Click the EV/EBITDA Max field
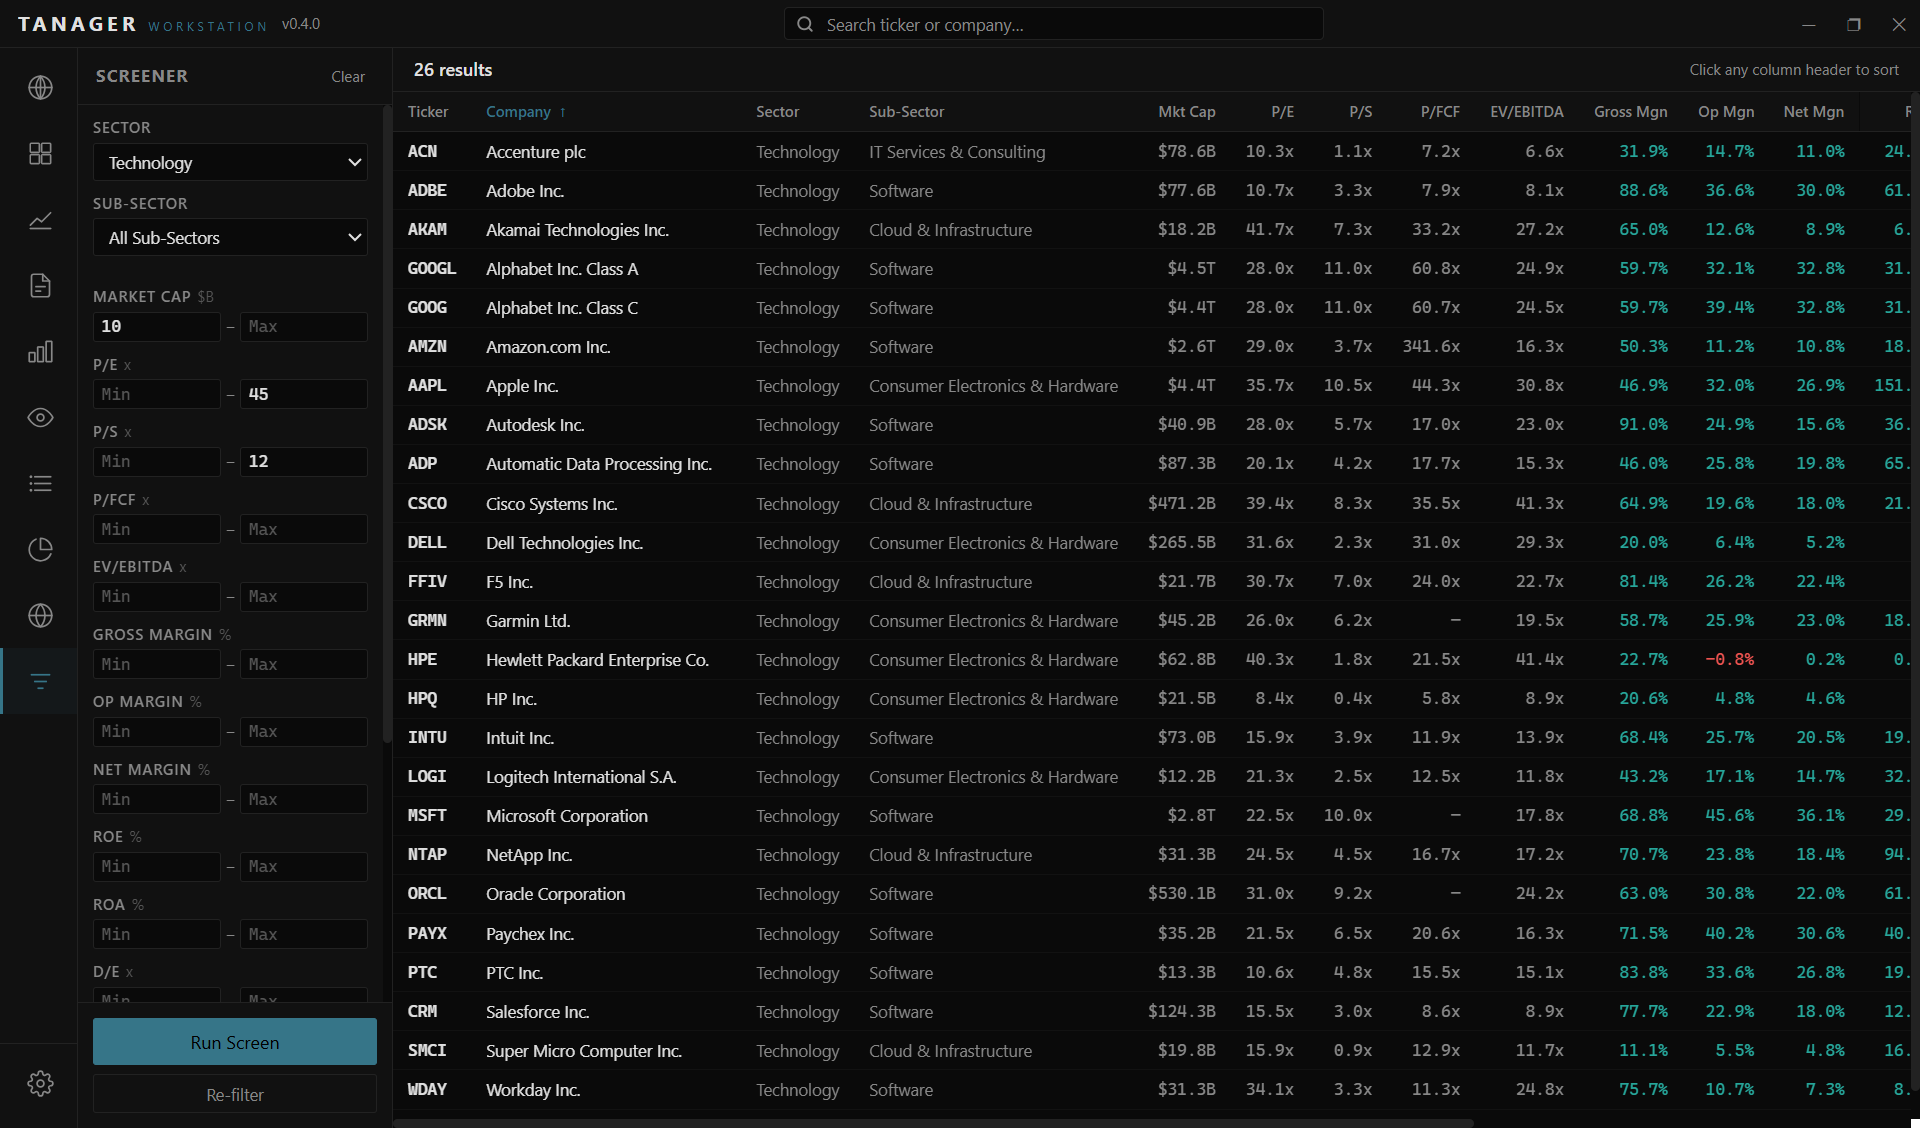Viewport: 1920px width, 1128px height. [x=304, y=597]
